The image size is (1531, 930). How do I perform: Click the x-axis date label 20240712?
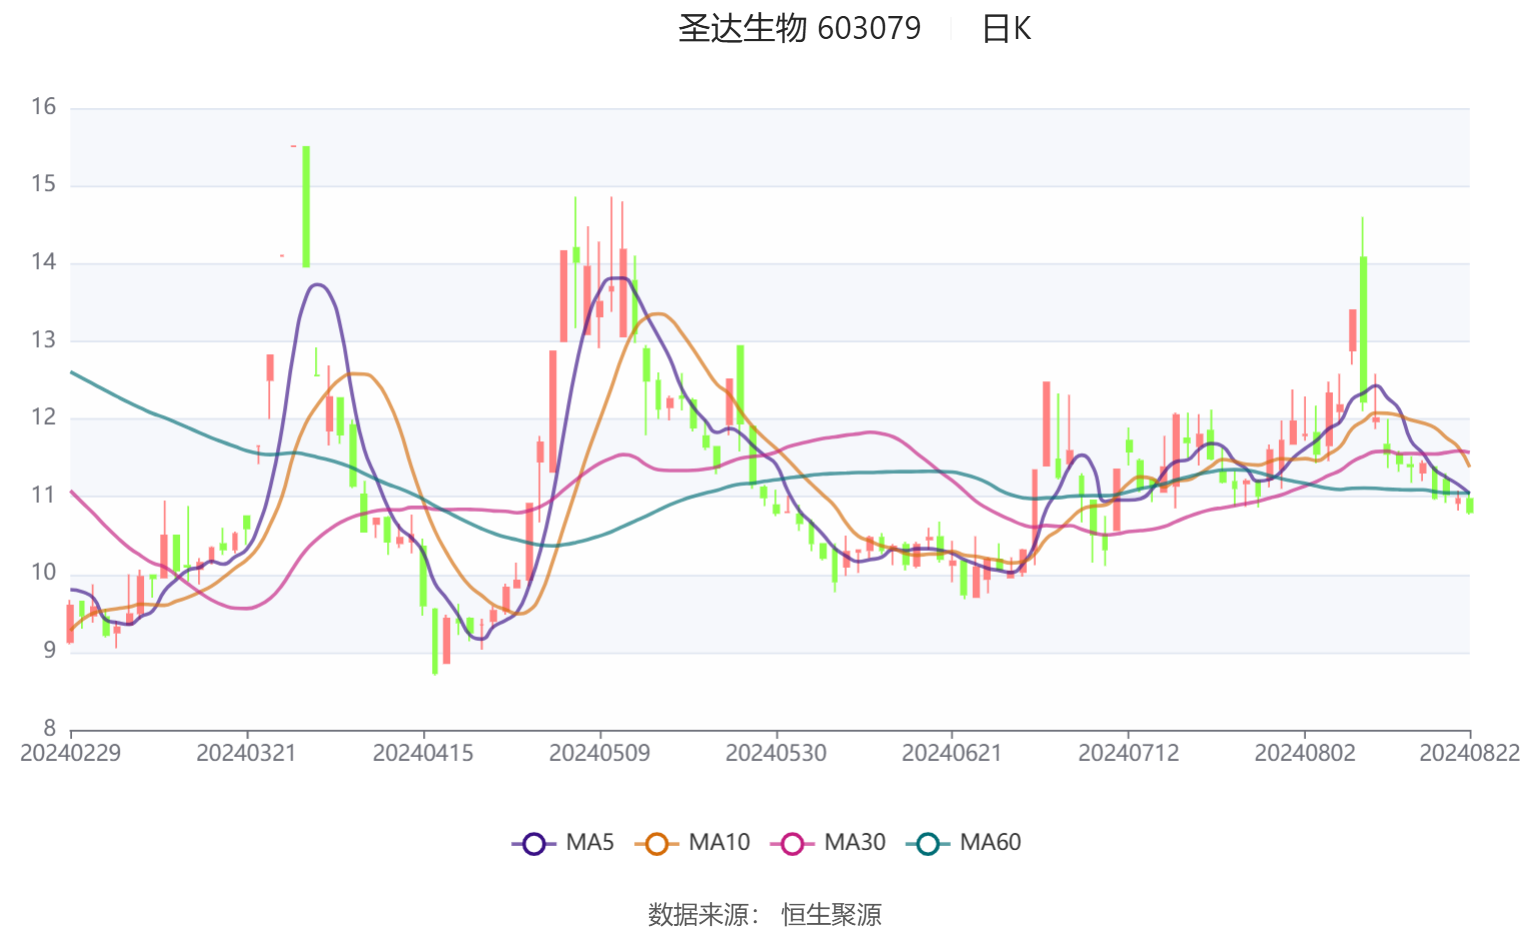point(1128,753)
